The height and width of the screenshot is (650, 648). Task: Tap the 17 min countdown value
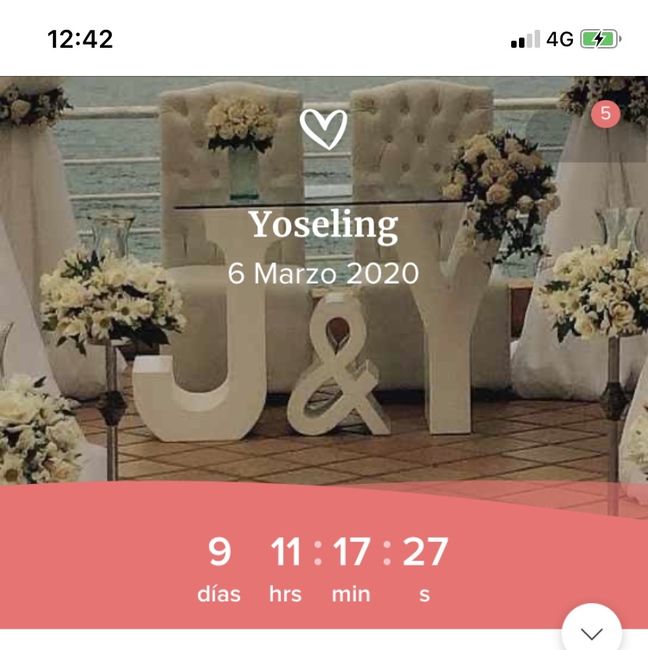[351, 551]
